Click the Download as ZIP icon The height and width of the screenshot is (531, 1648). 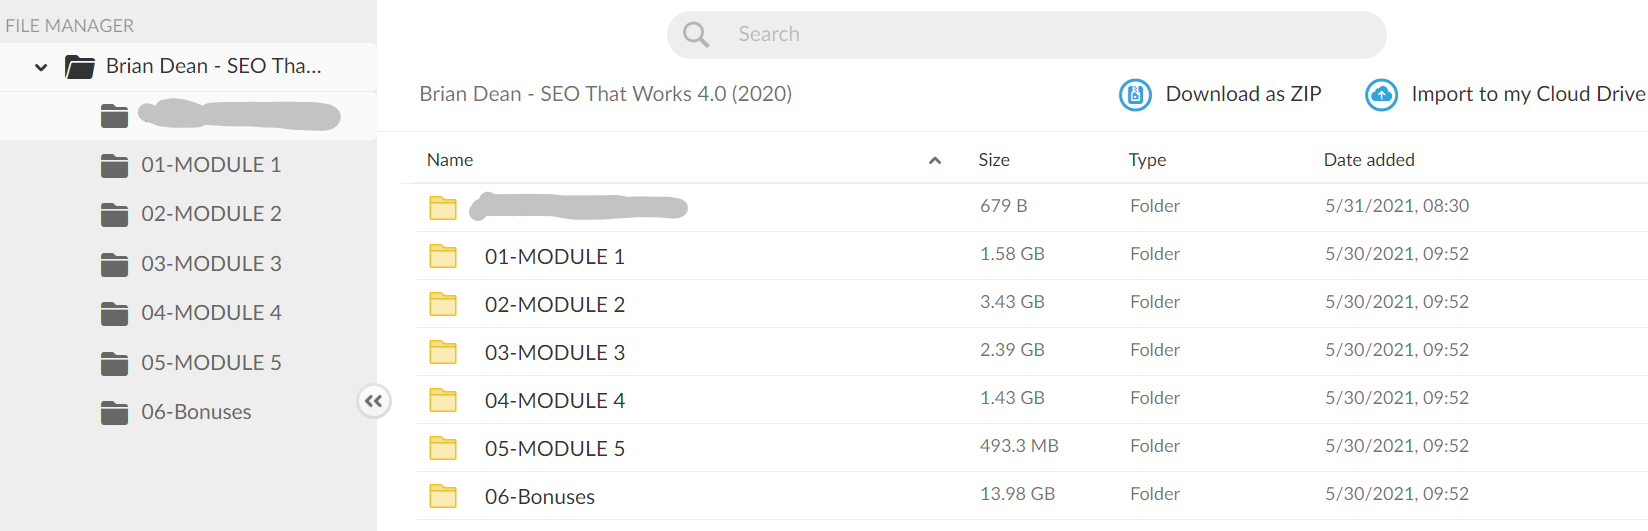click(x=1135, y=95)
